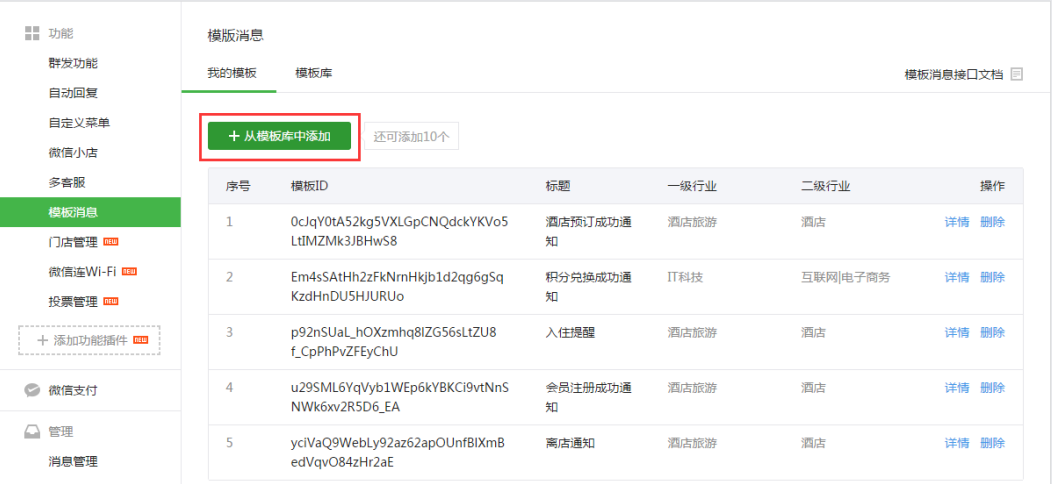Click template ID starting with 0cJqY0tA52kg5
The width and height of the screenshot is (1052, 484).
400,232
